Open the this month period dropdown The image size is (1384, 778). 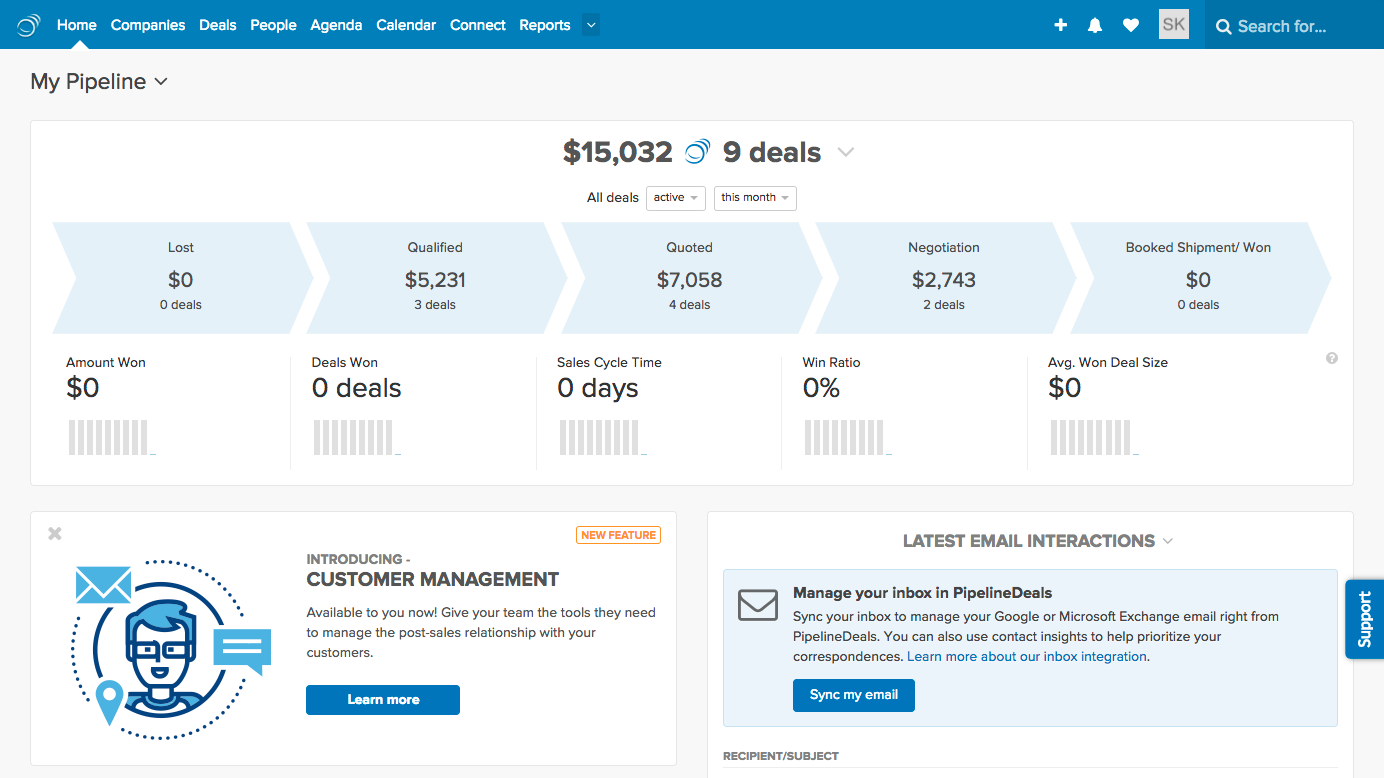point(755,198)
